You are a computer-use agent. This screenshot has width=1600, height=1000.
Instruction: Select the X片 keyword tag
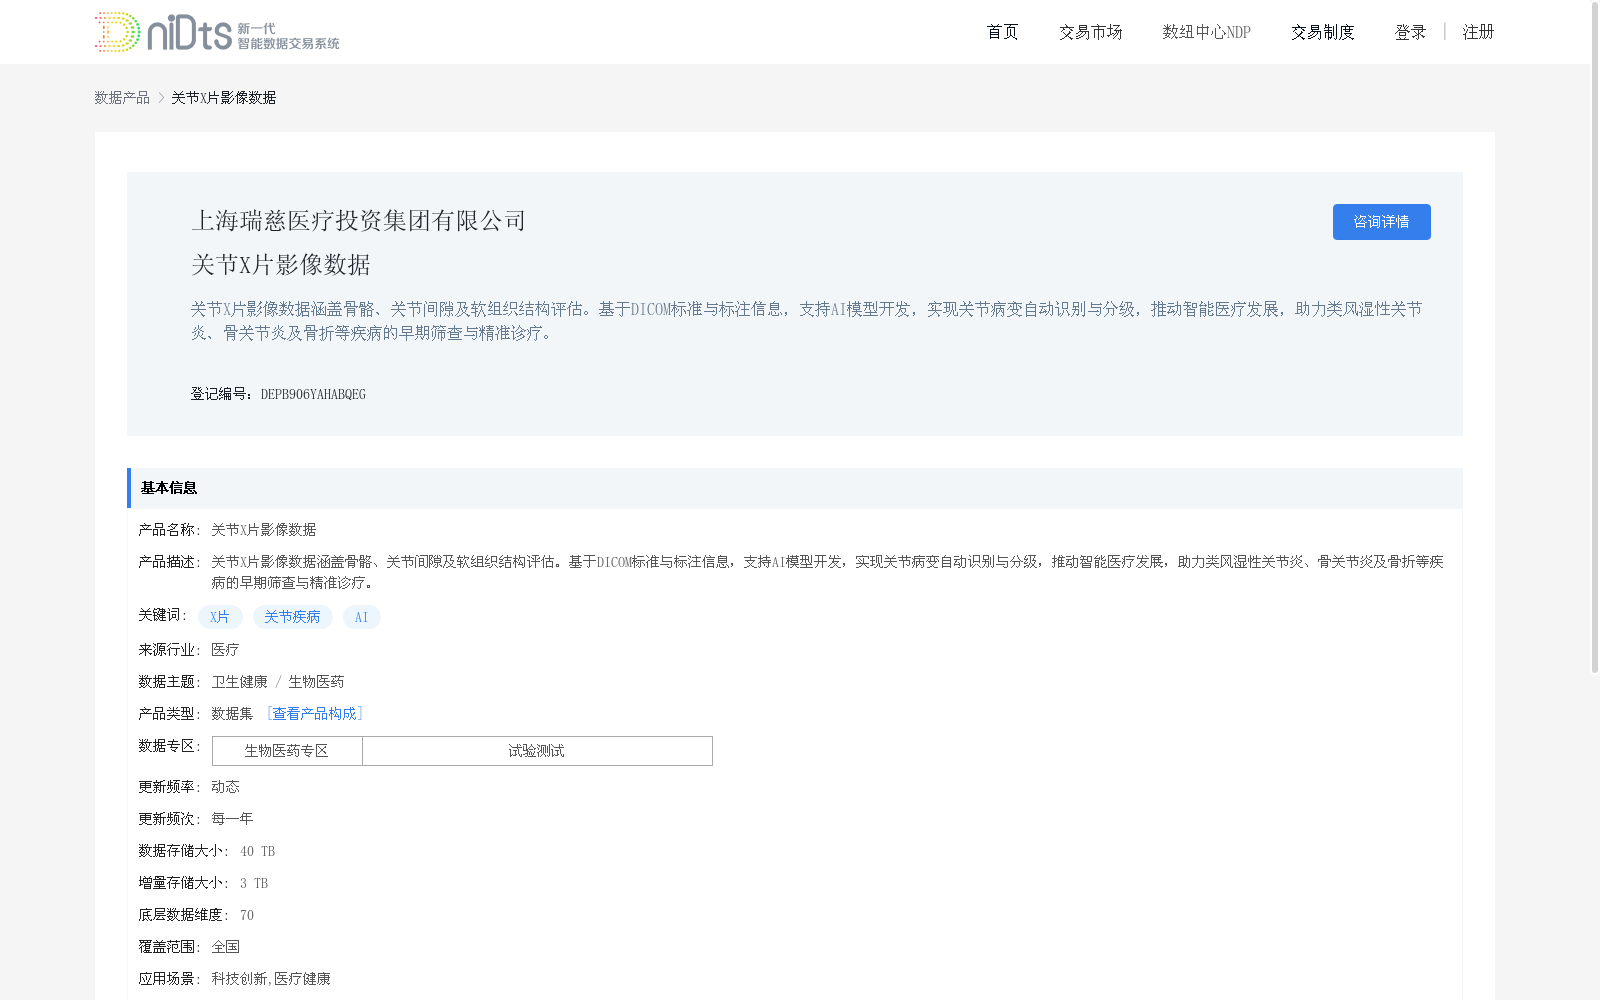(x=220, y=617)
